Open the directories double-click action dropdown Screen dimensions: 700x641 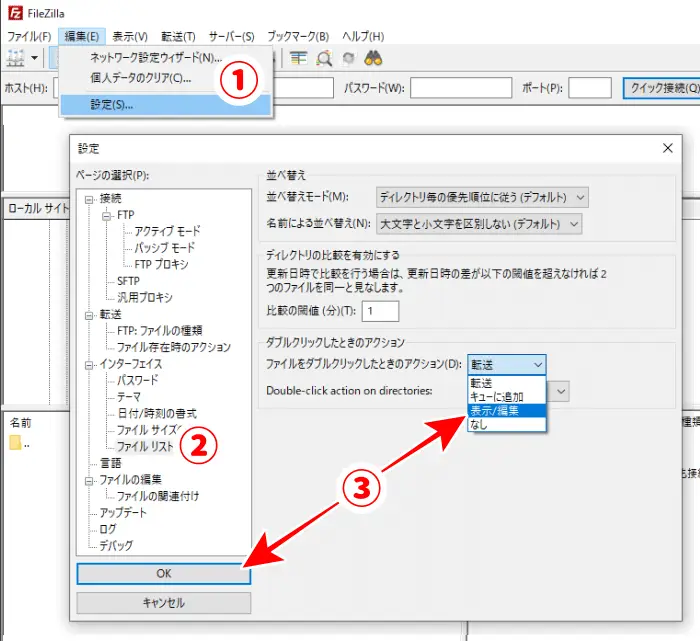click(x=561, y=391)
